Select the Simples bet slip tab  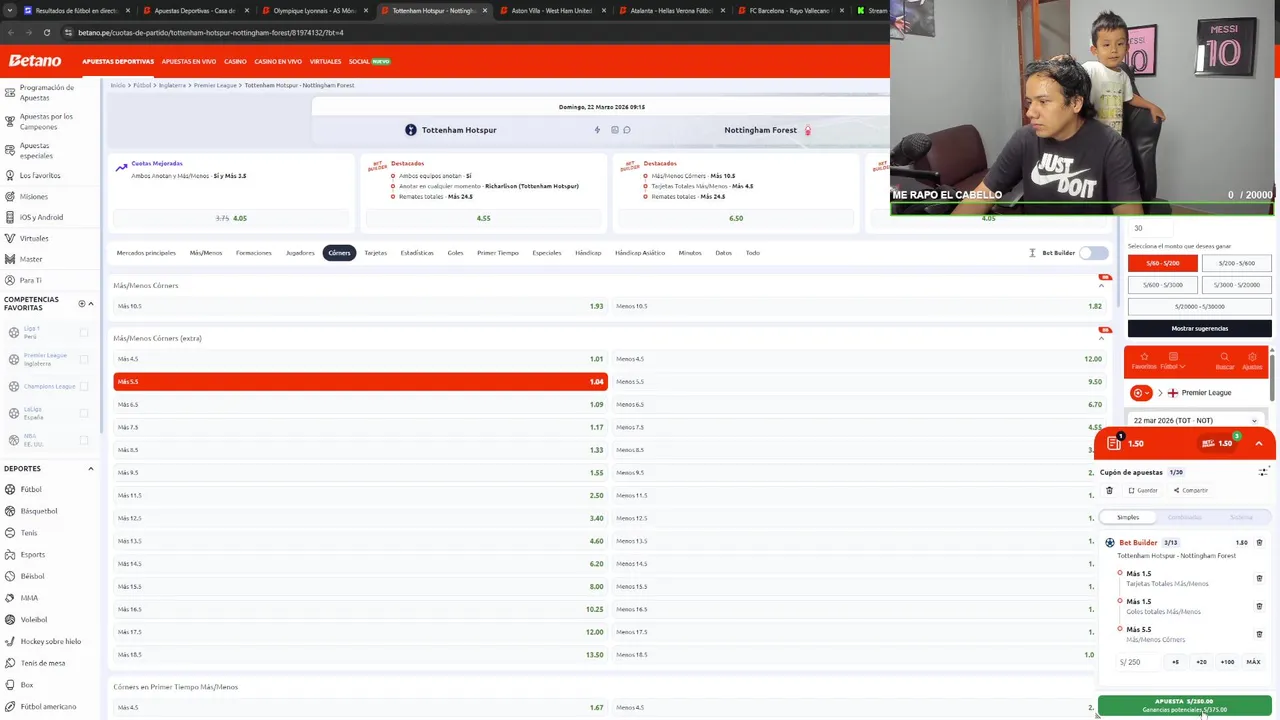[x=1128, y=517]
